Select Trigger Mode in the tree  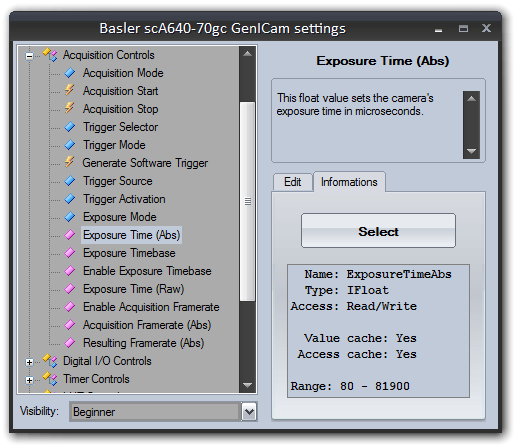click(x=114, y=145)
